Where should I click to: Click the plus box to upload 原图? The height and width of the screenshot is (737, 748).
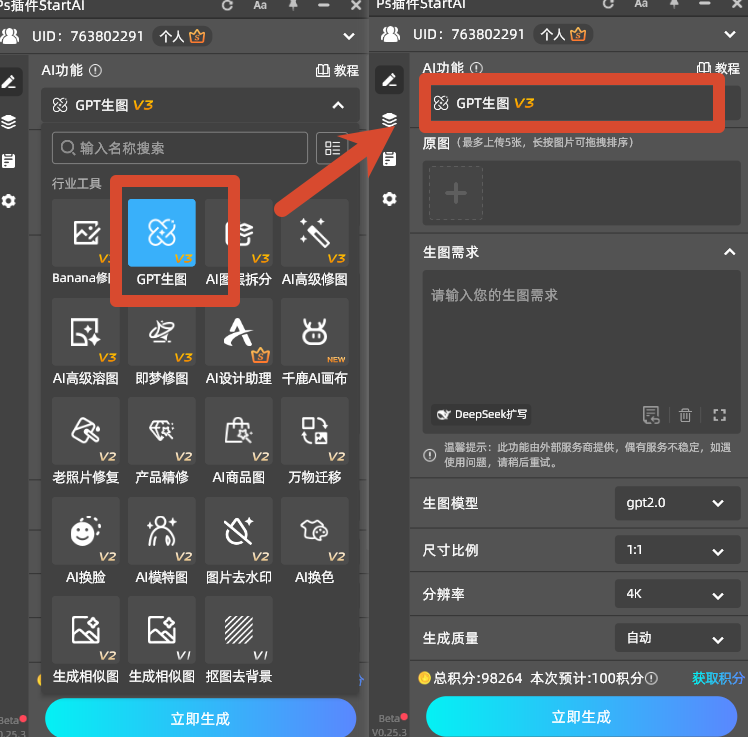[456, 193]
